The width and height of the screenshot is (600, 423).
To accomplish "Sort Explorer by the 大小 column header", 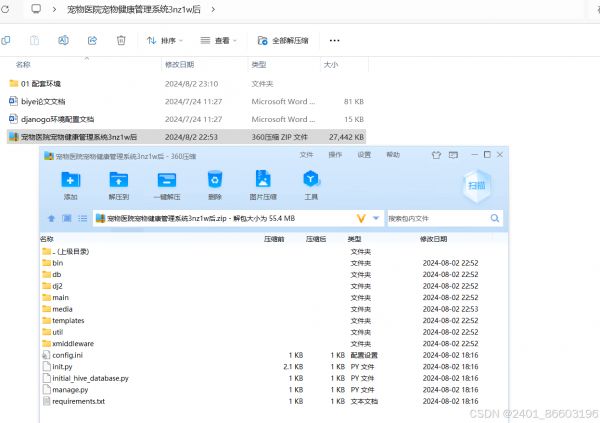I will (331, 65).
